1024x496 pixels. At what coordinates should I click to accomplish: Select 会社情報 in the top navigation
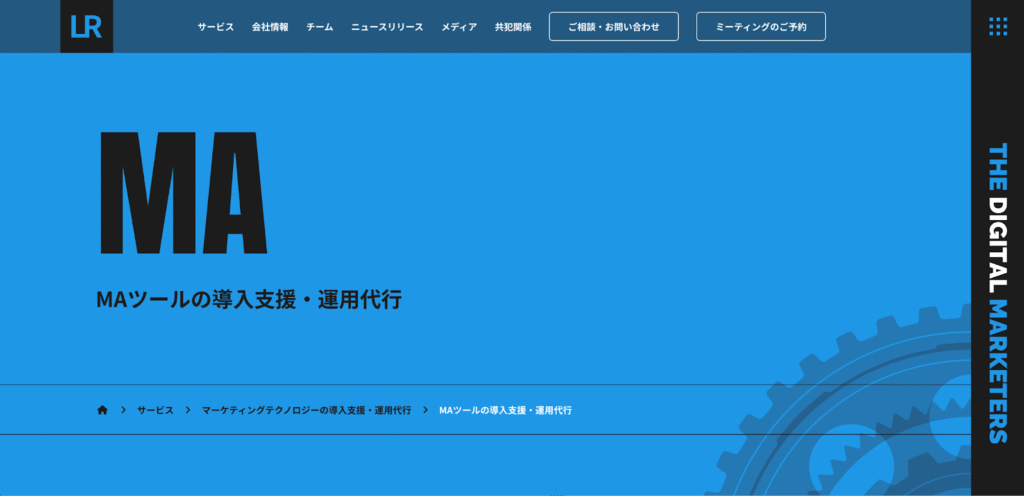tap(270, 27)
